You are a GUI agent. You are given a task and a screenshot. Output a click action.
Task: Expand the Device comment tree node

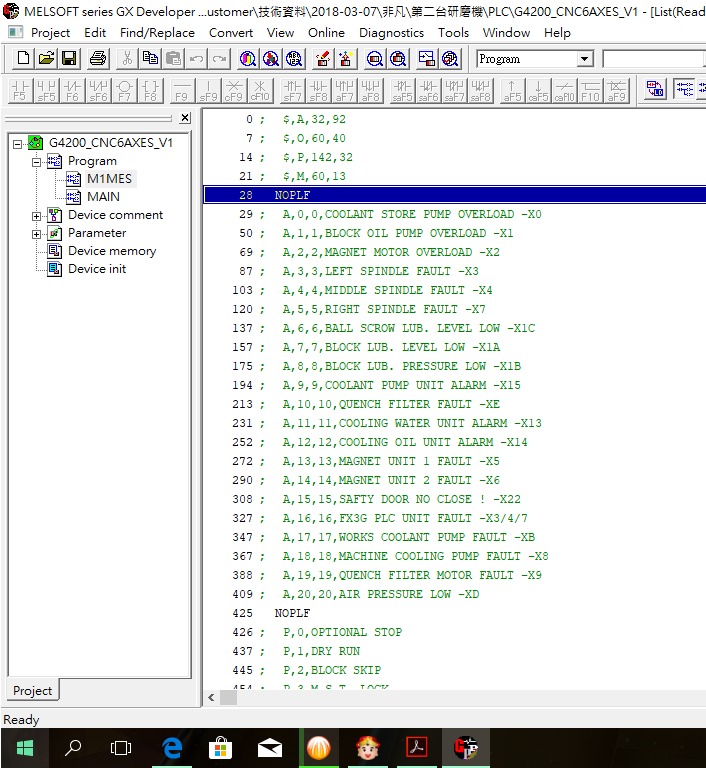(x=37, y=215)
